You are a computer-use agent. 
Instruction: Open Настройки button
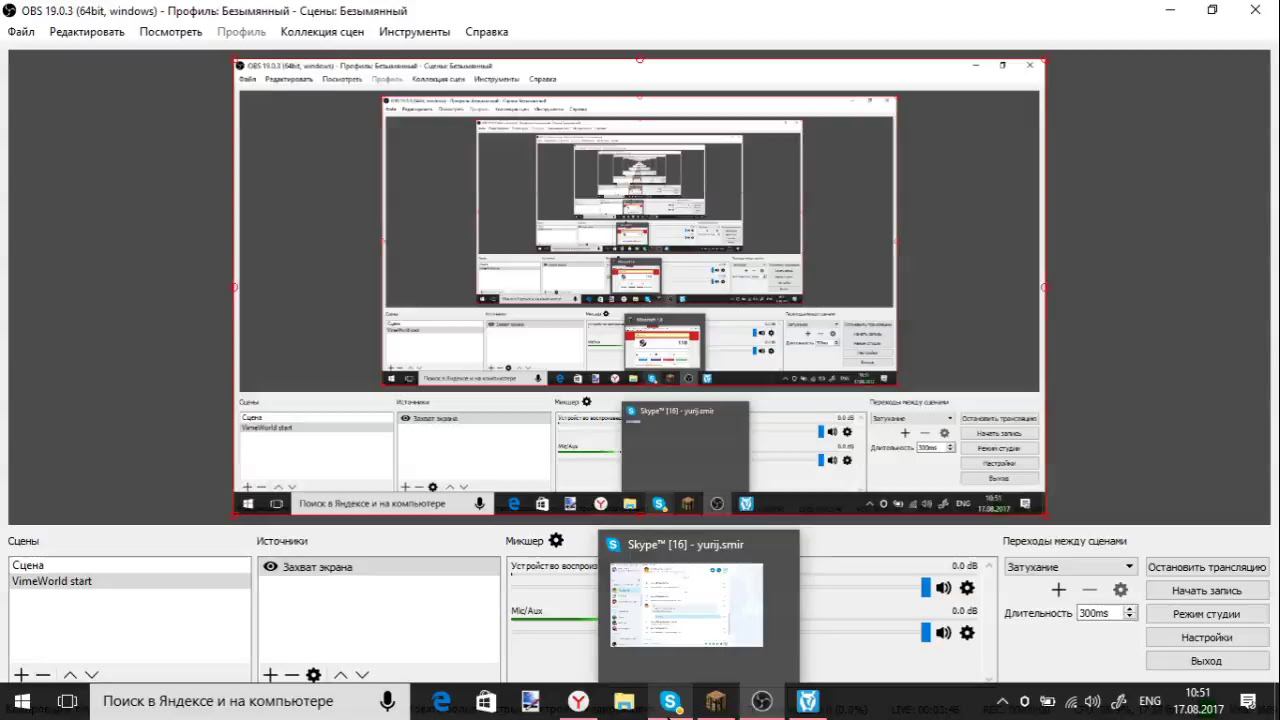pyautogui.click(x=1207, y=637)
